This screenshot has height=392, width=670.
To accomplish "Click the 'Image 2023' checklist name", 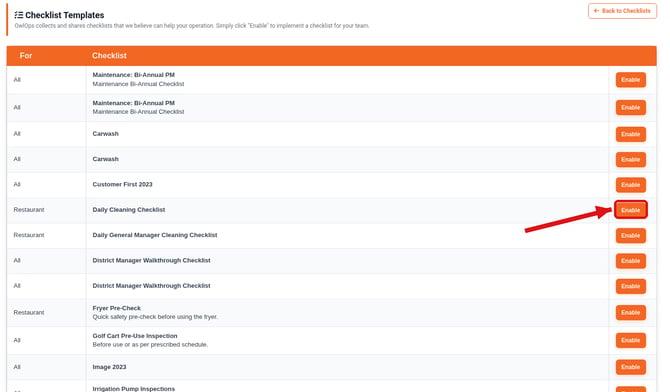I will [109, 367].
